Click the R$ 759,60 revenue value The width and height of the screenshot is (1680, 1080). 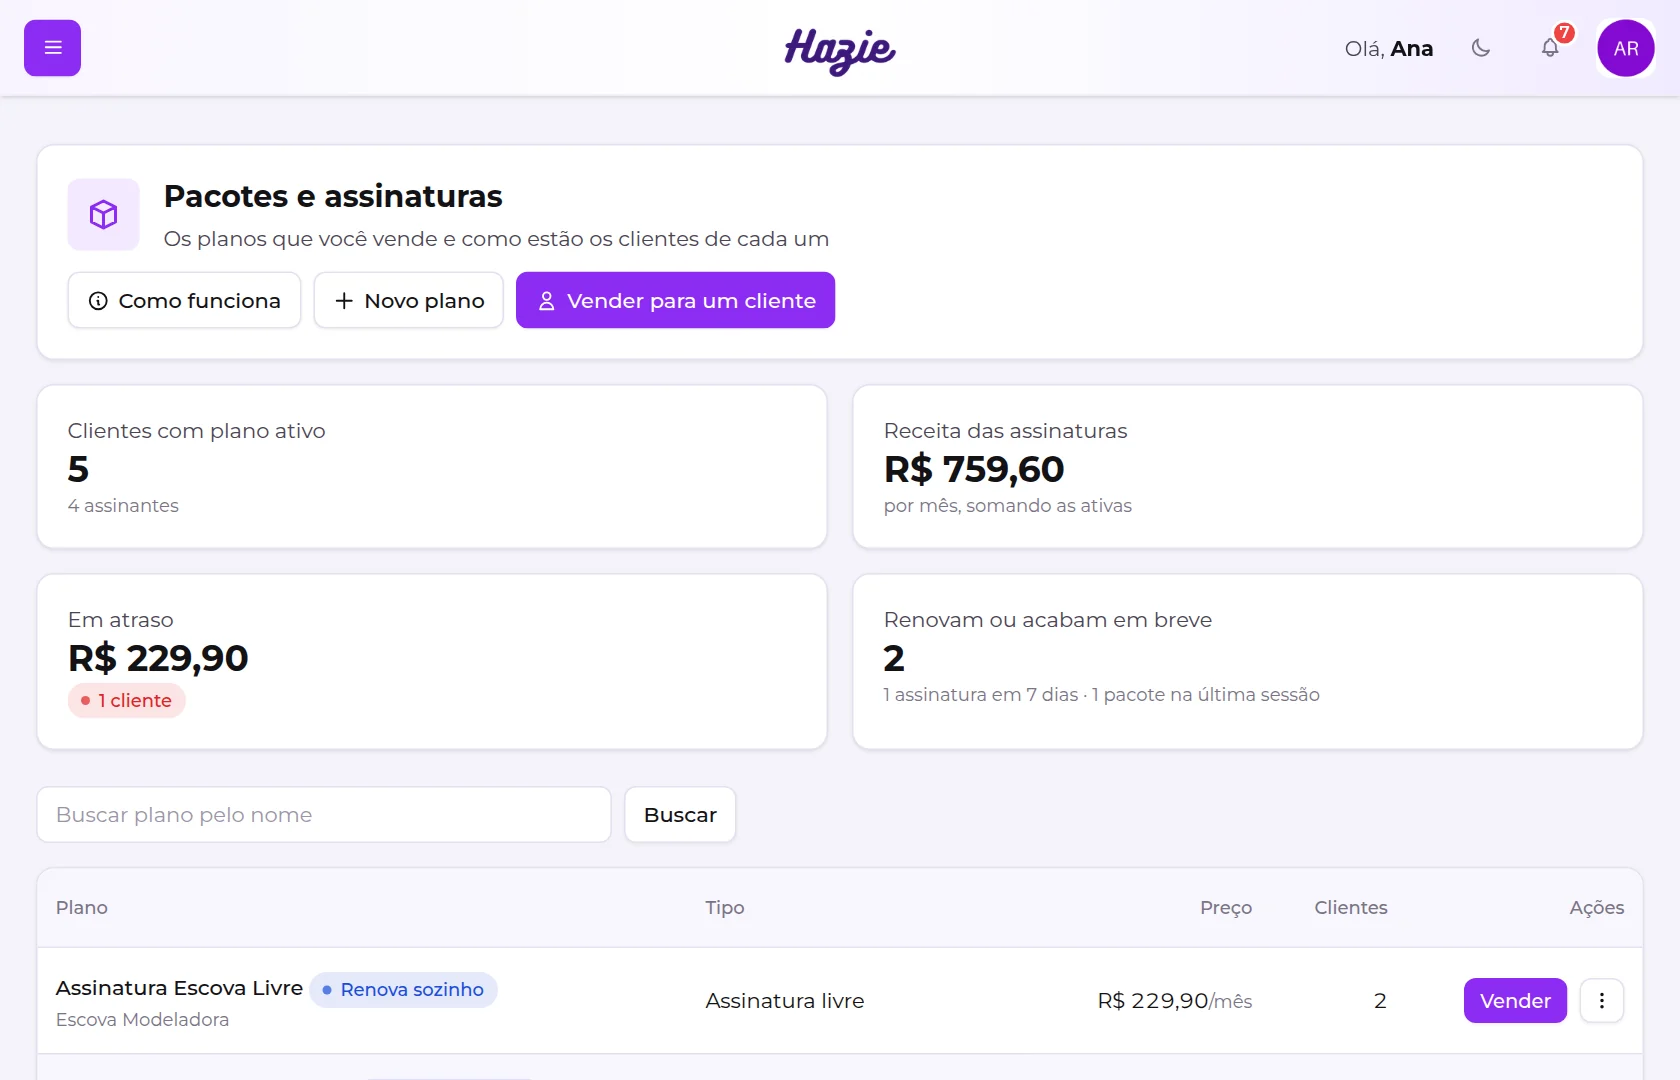(x=974, y=469)
